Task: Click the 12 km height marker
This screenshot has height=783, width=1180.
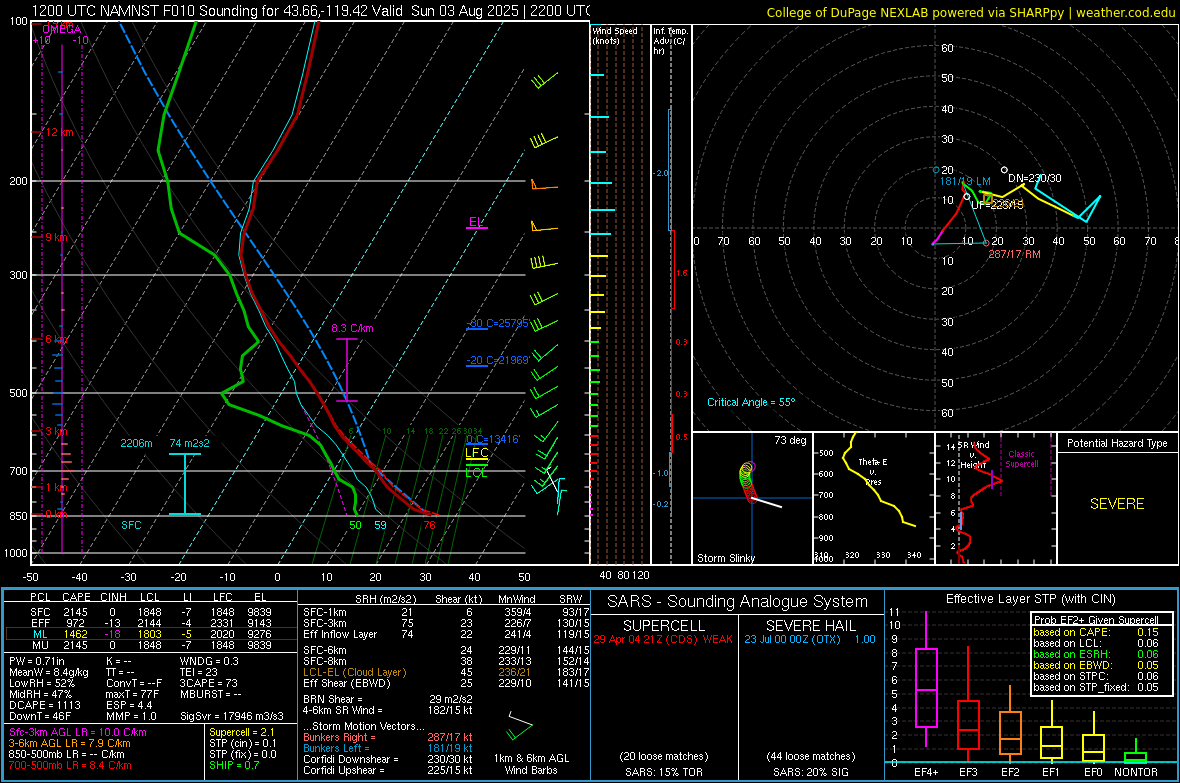Action: pos(60,133)
